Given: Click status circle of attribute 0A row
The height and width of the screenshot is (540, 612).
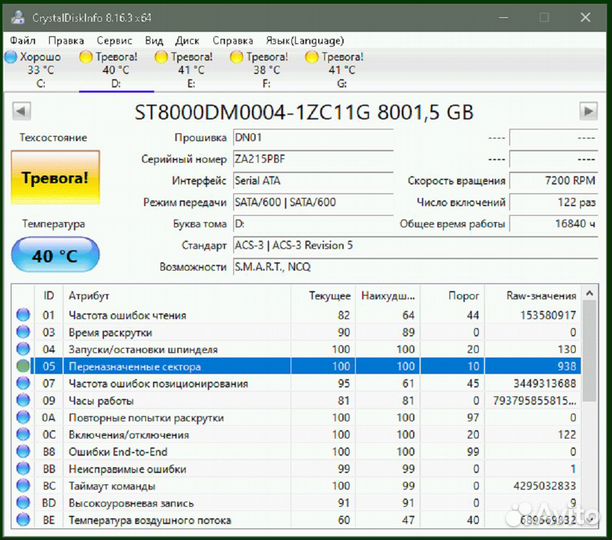Looking at the screenshot, I should tap(23, 417).
